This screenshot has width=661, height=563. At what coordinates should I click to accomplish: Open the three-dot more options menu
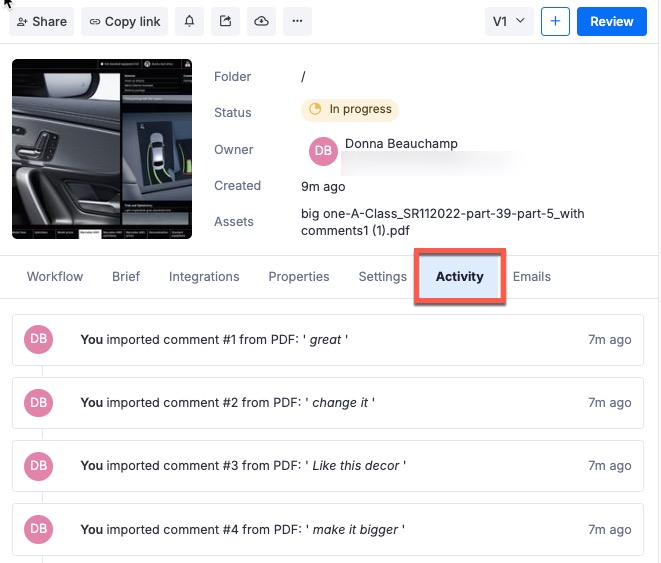297,21
